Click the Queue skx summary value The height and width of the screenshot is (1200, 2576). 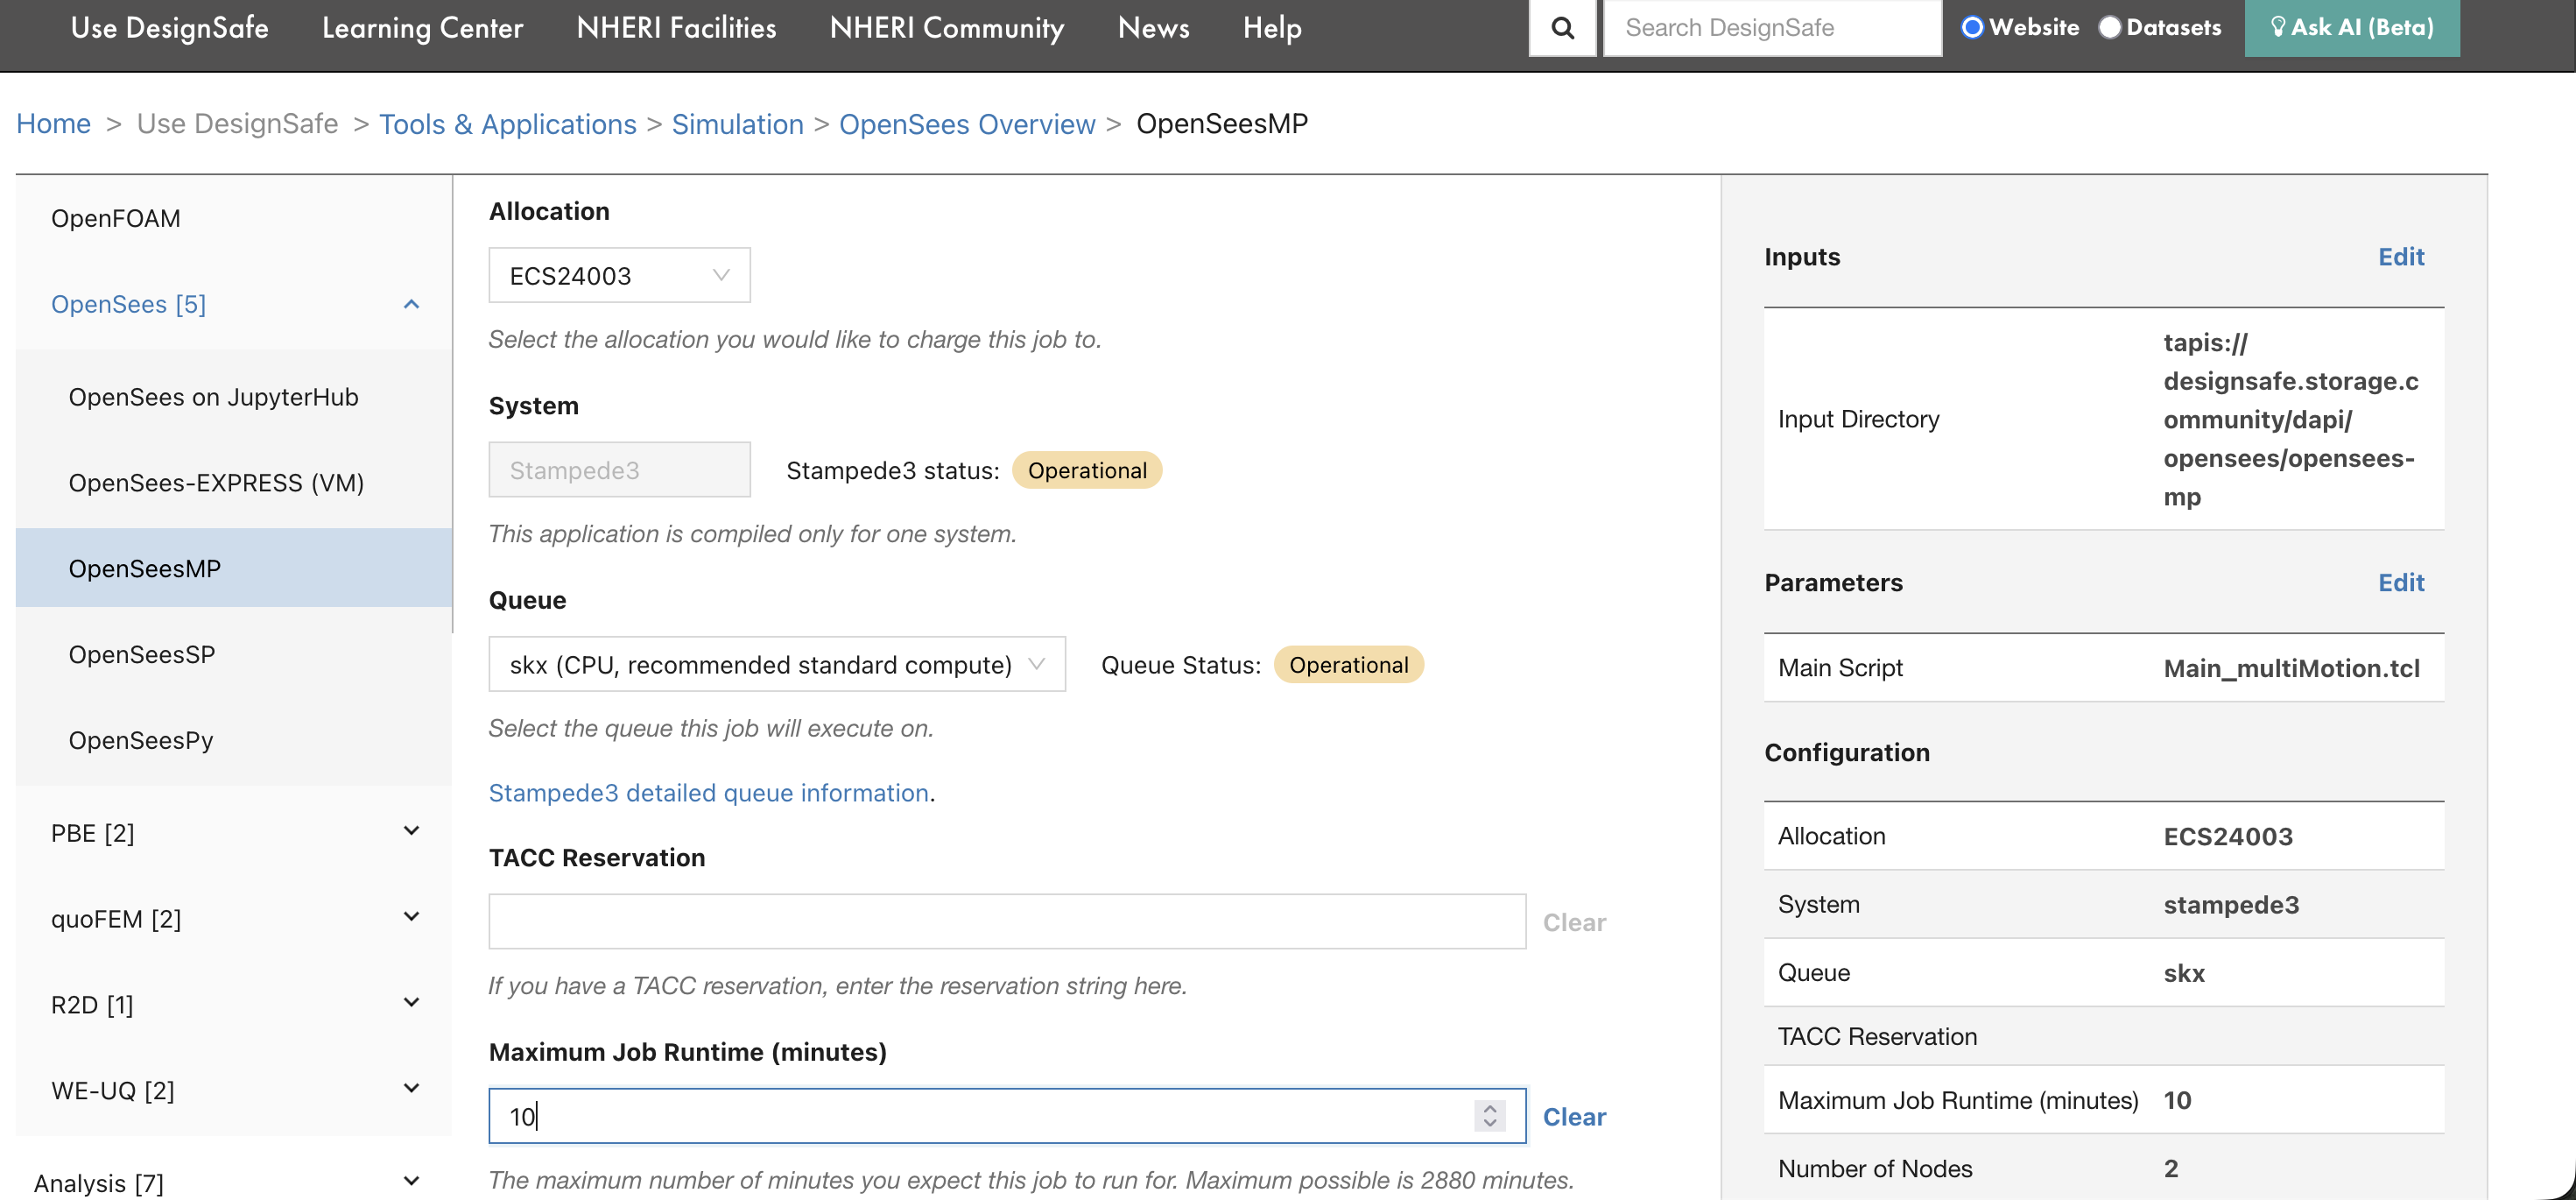click(2184, 973)
